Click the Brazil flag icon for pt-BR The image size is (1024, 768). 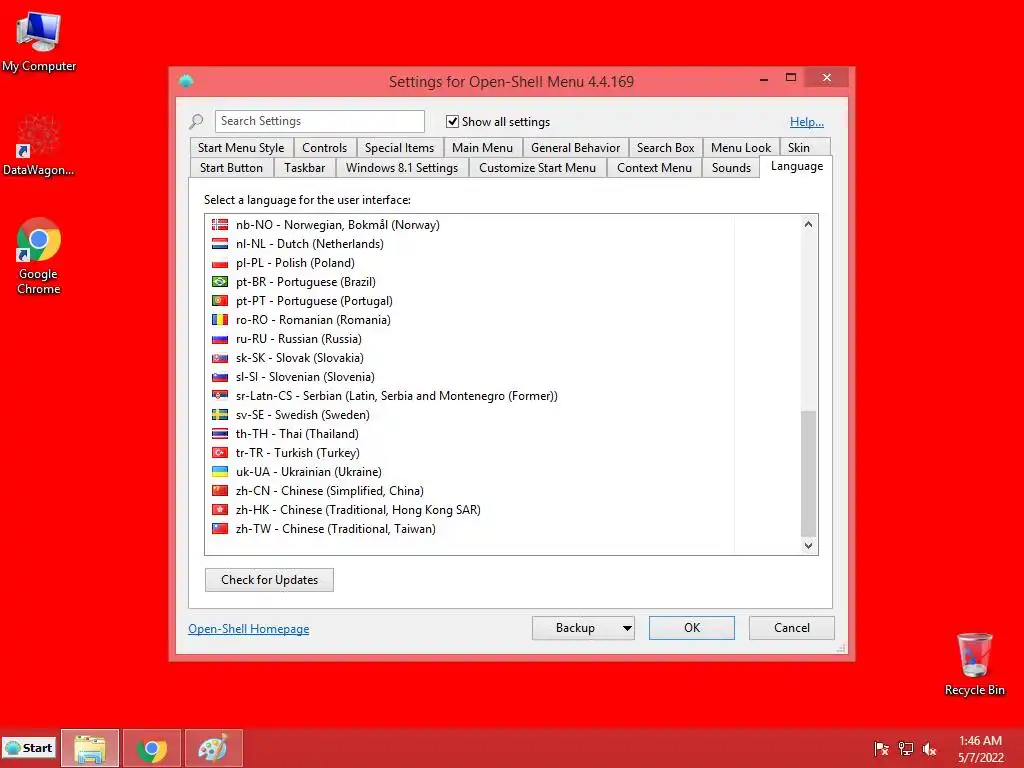click(220, 281)
